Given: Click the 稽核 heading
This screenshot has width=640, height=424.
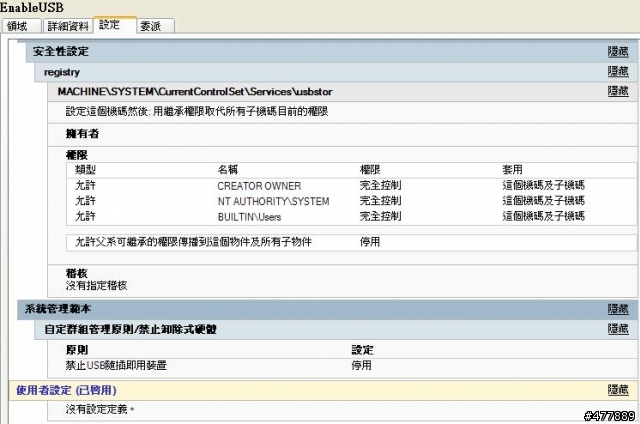Looking at the screenshot, I should pos(77,273).
